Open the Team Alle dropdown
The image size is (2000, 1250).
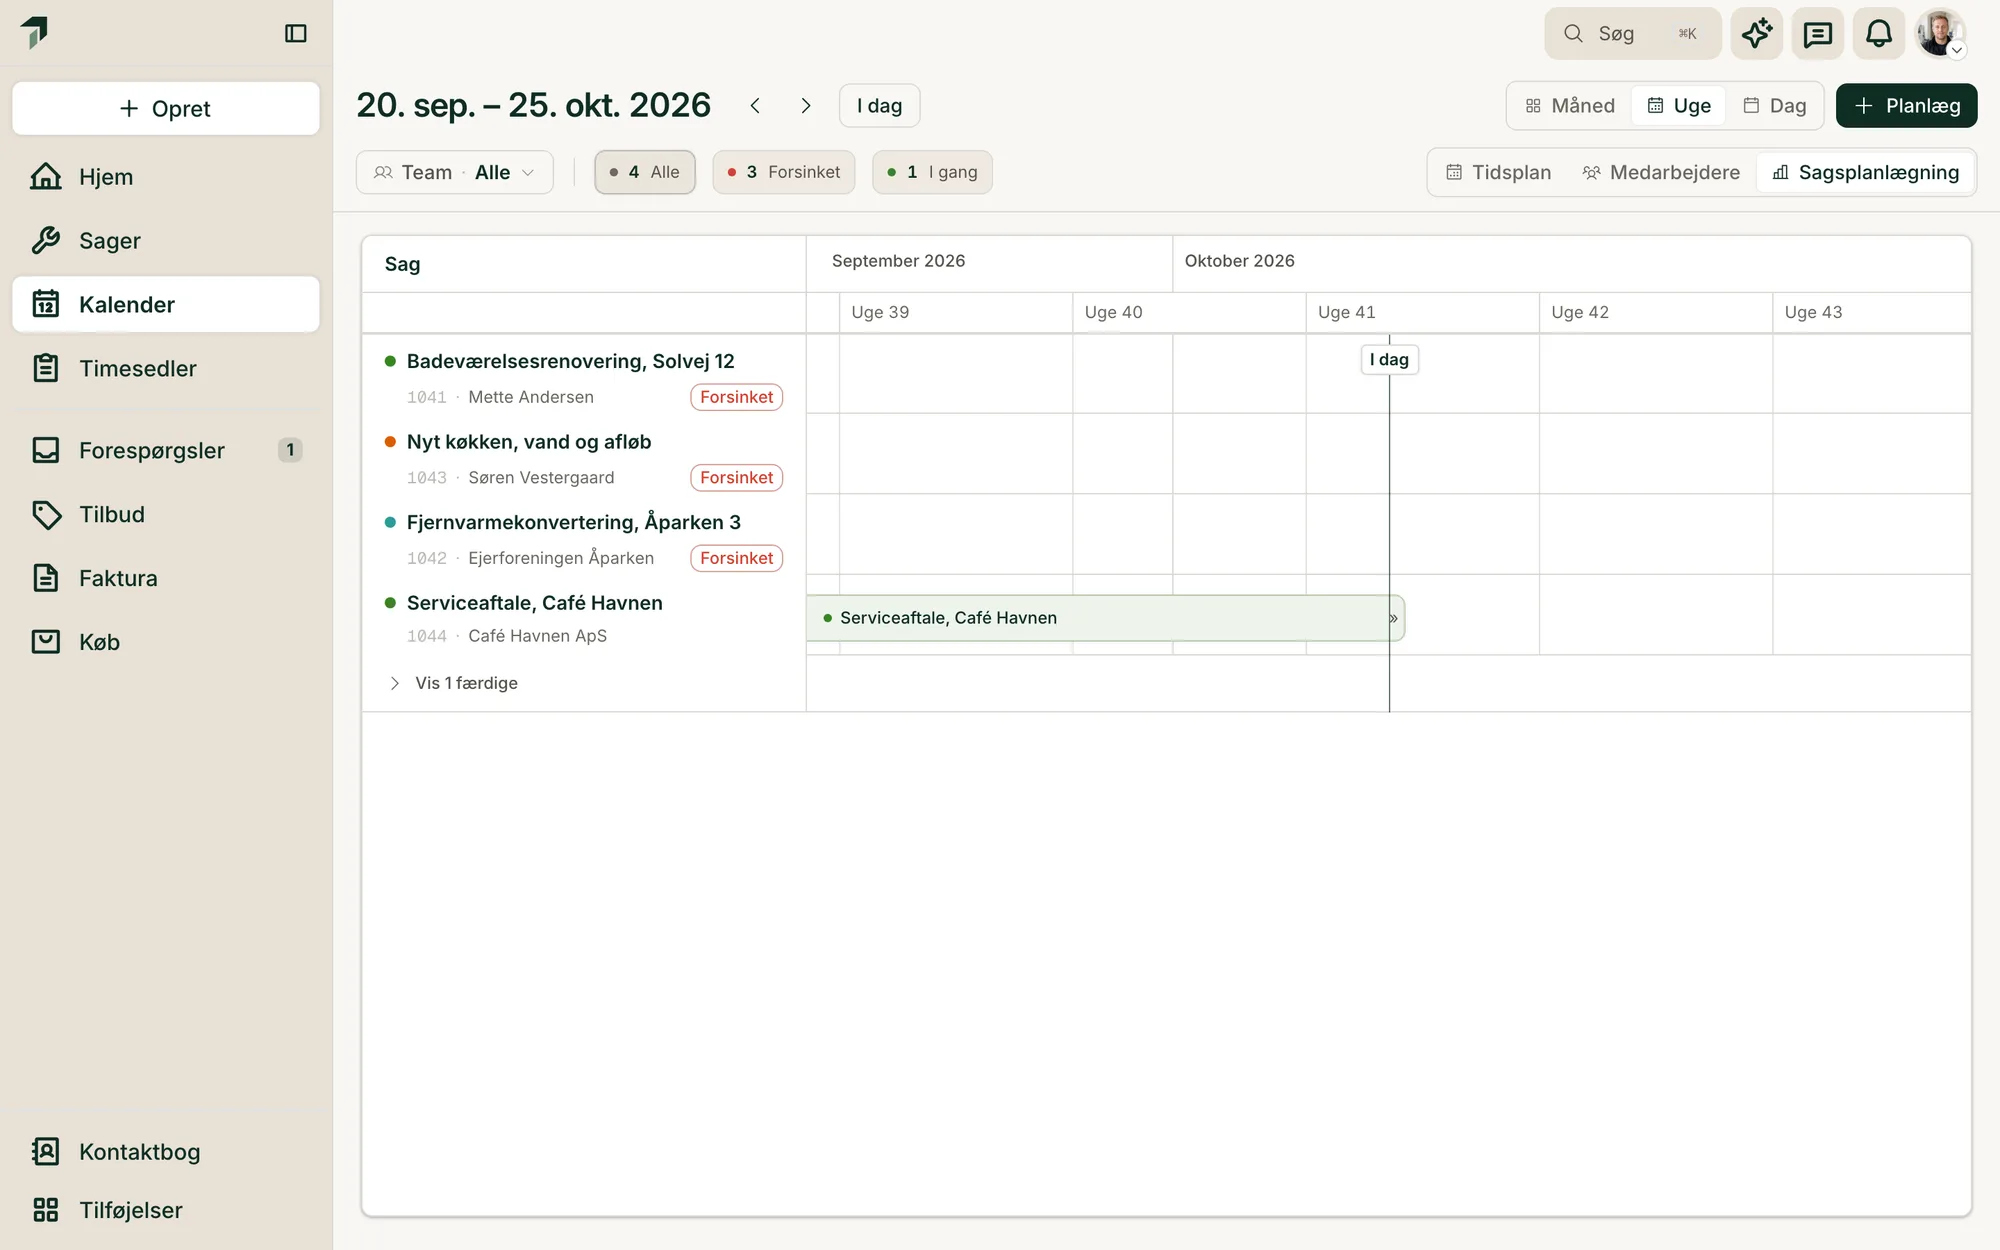click(x=455, y=172)
